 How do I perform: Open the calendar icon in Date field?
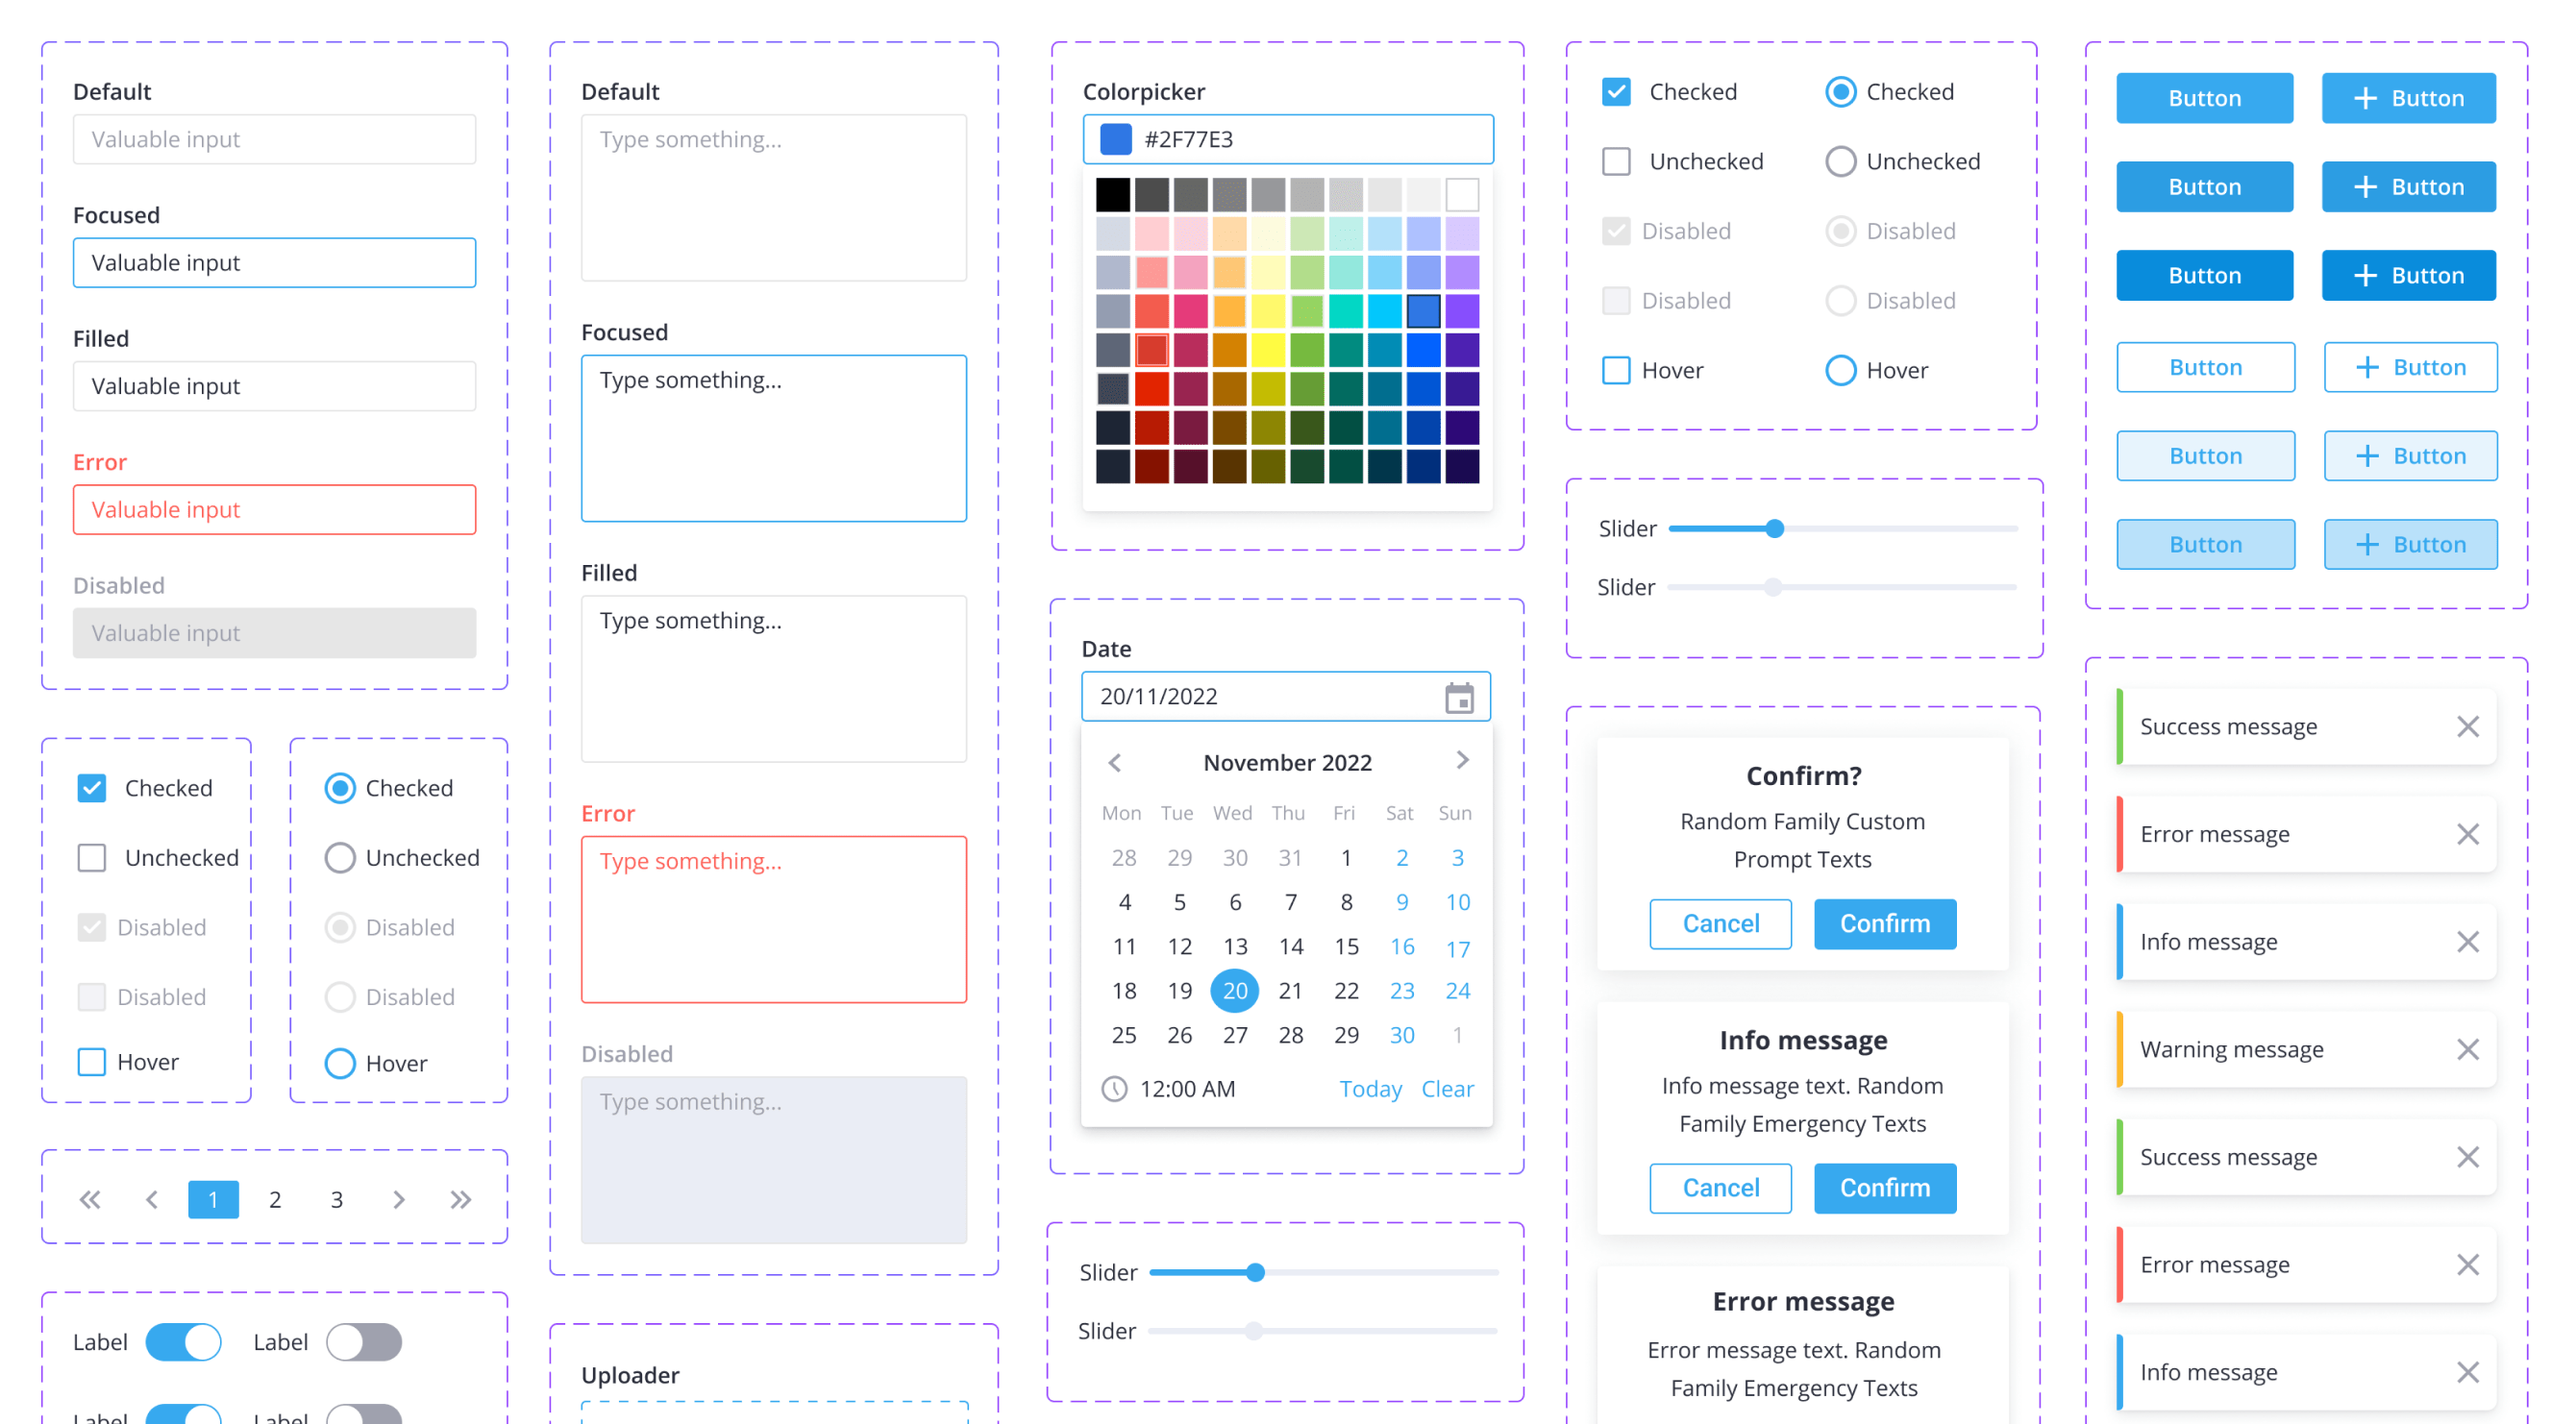[x=1459, y=697]
